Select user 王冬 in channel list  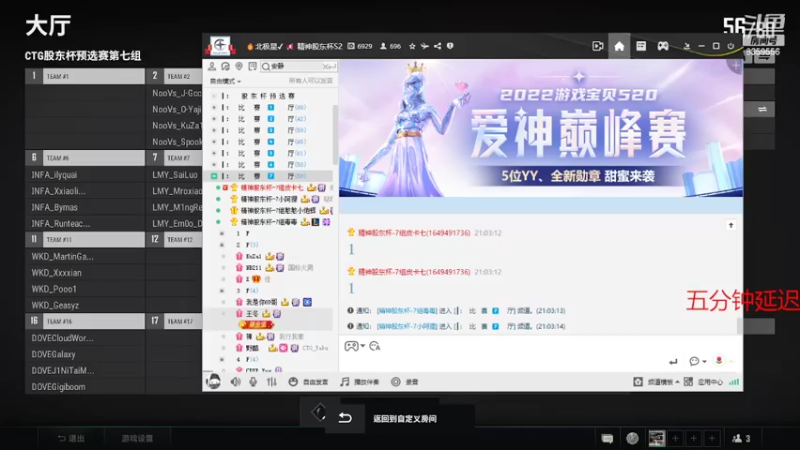click(252, 314)
